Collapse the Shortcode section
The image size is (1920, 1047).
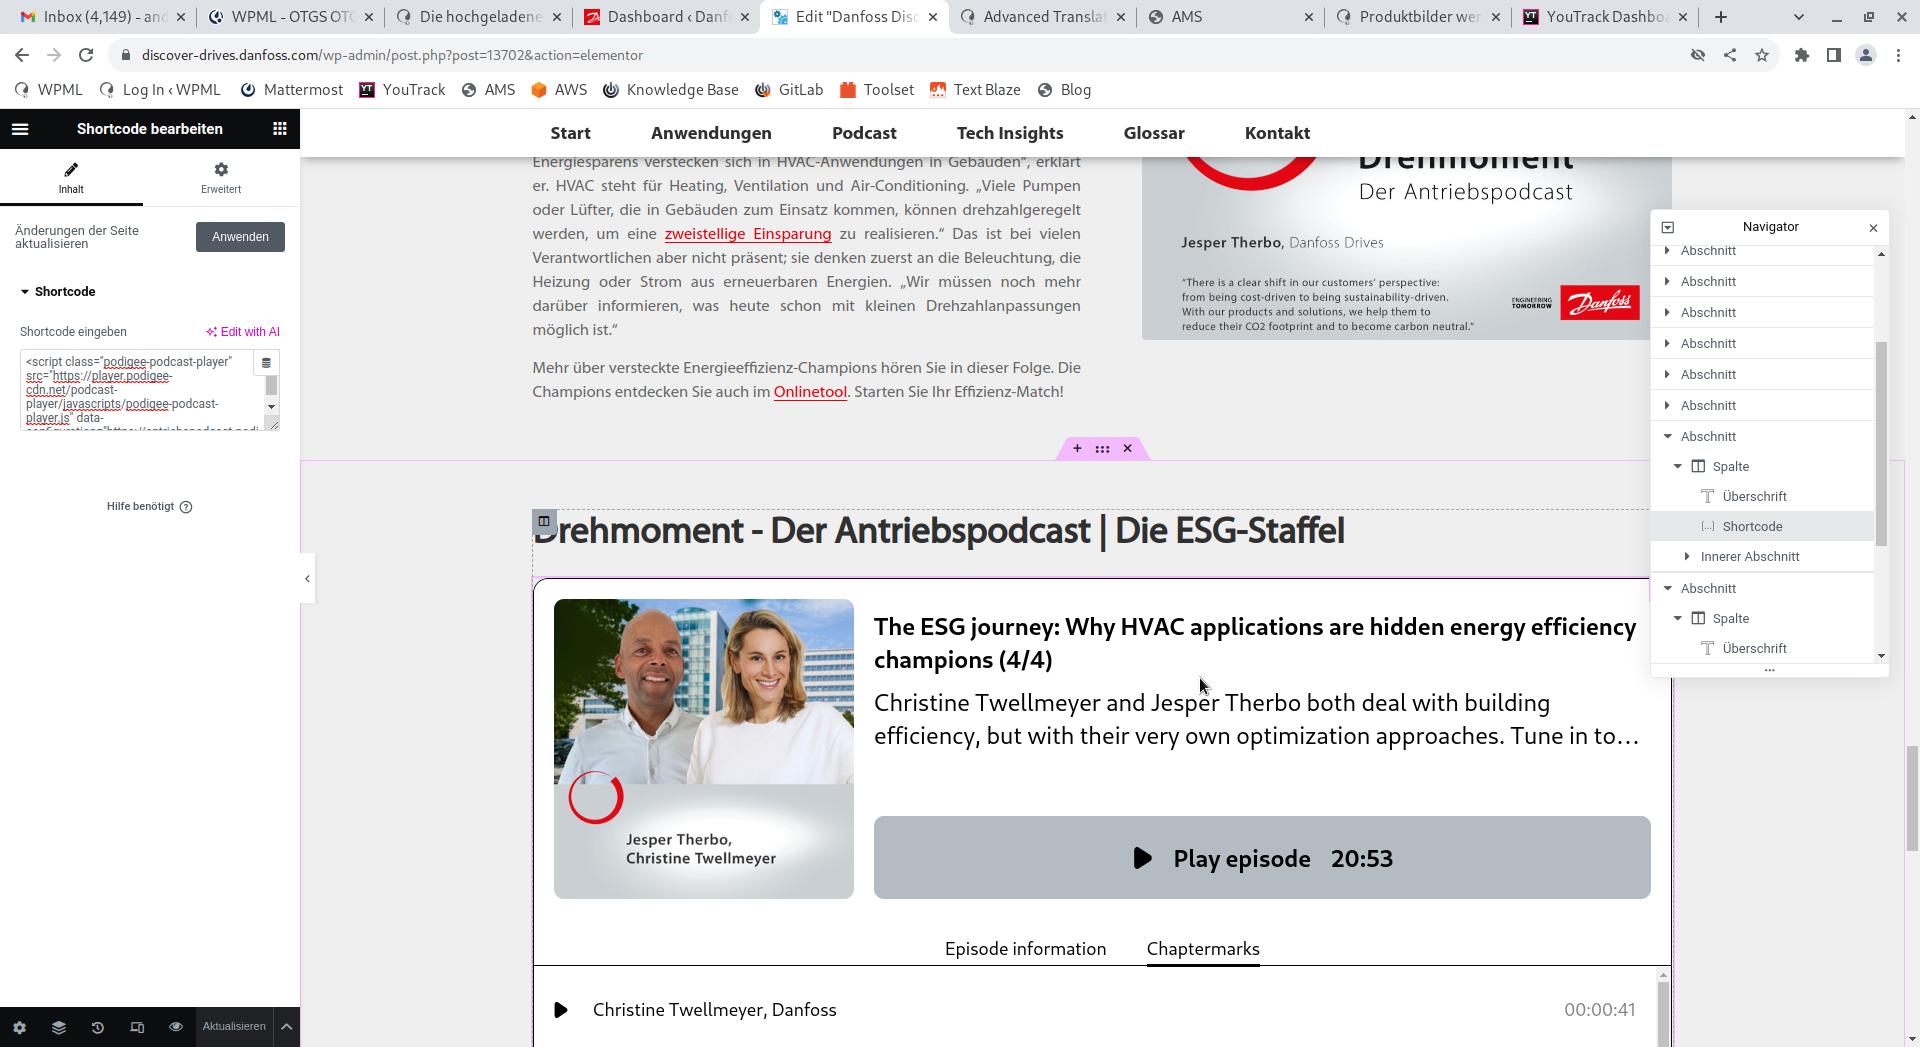tap(58, 292)
